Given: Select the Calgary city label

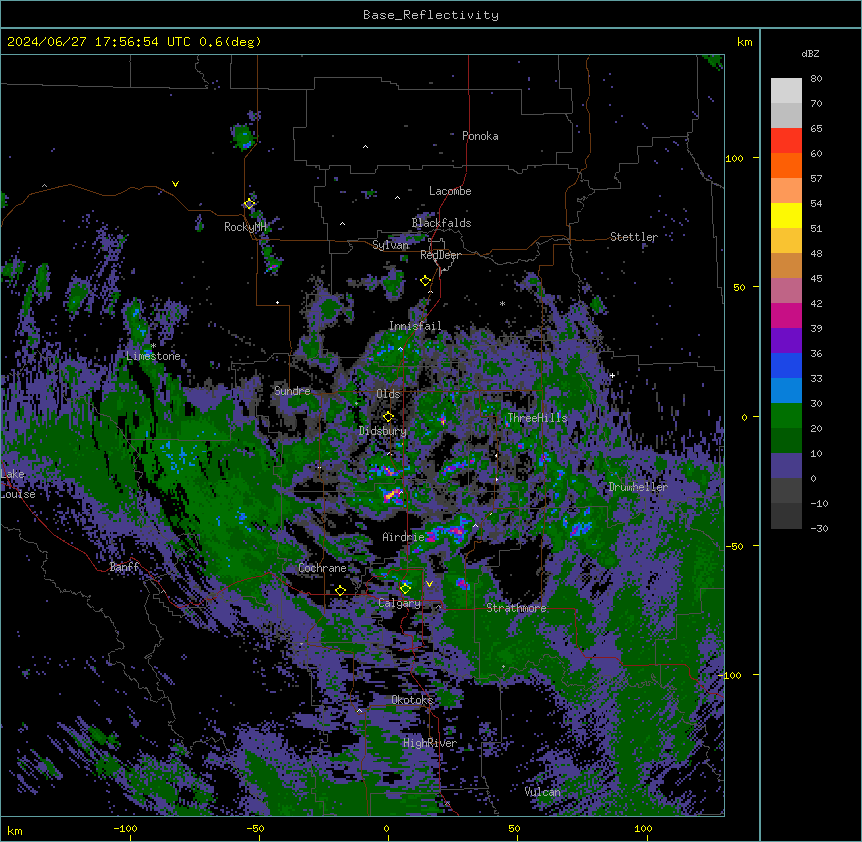Looking at the screenshot, I should pos(399,603).
